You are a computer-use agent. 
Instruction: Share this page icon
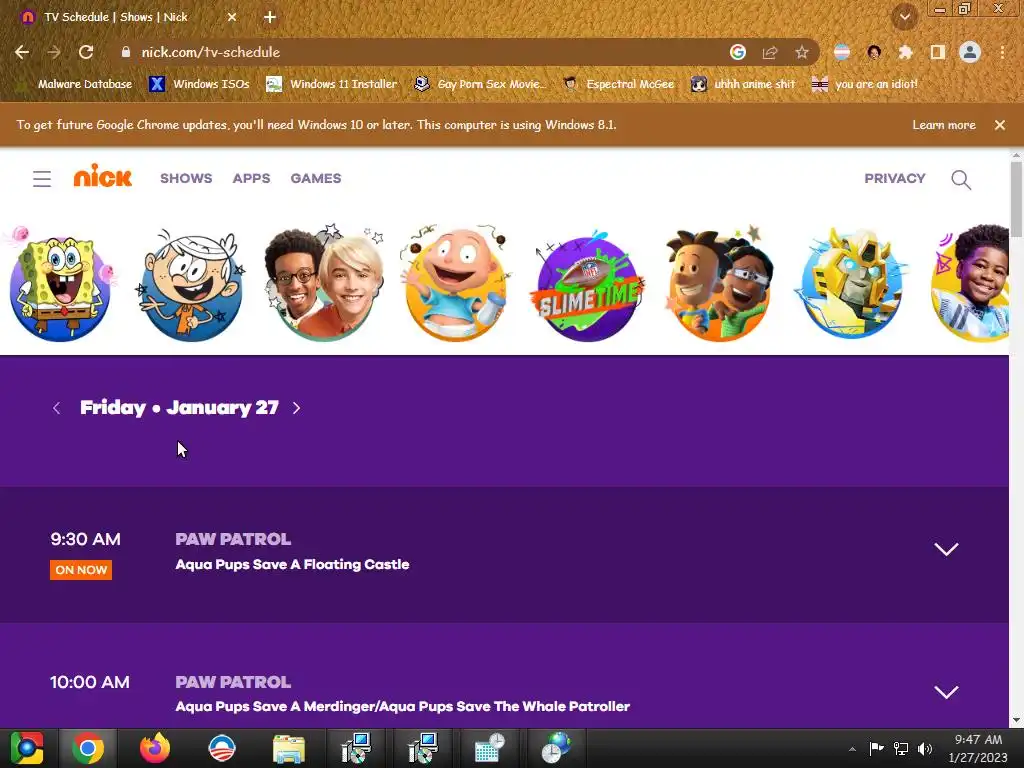[x=770, y=52]
